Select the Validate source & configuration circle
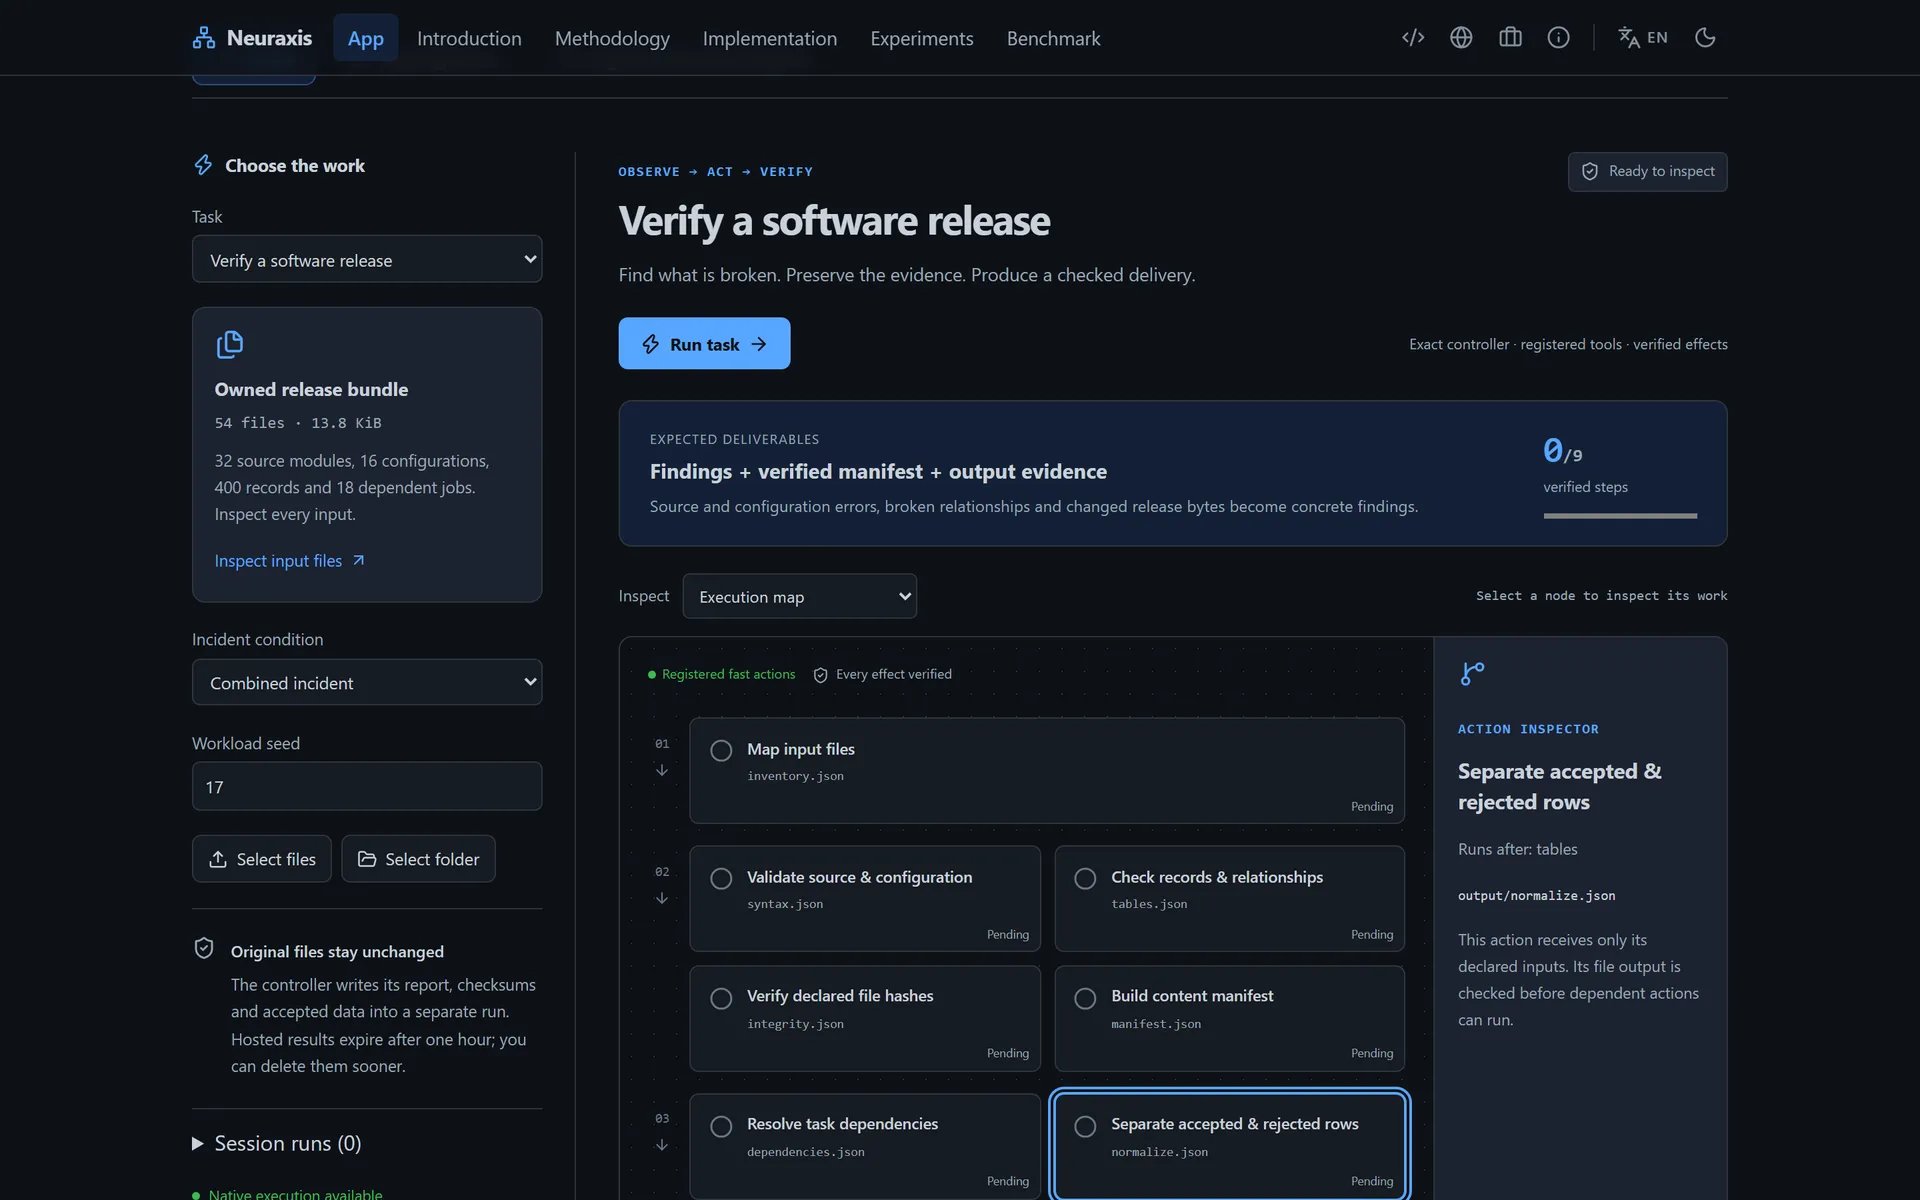 click(721, 878)
